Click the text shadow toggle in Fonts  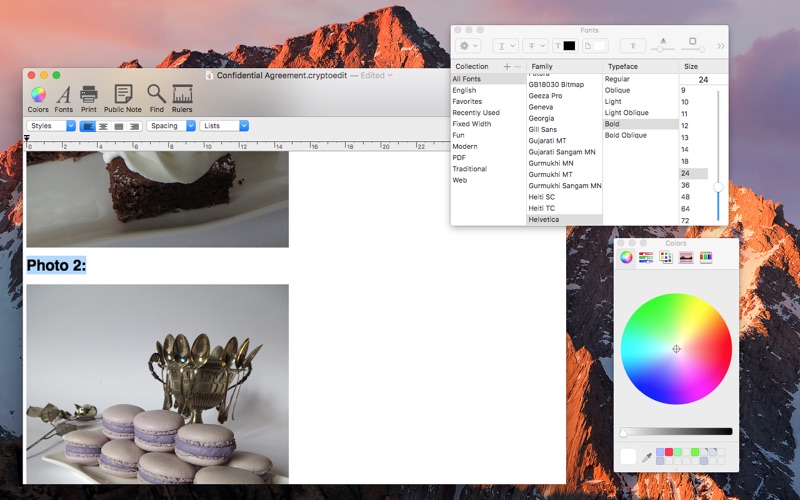pos(631,46)
